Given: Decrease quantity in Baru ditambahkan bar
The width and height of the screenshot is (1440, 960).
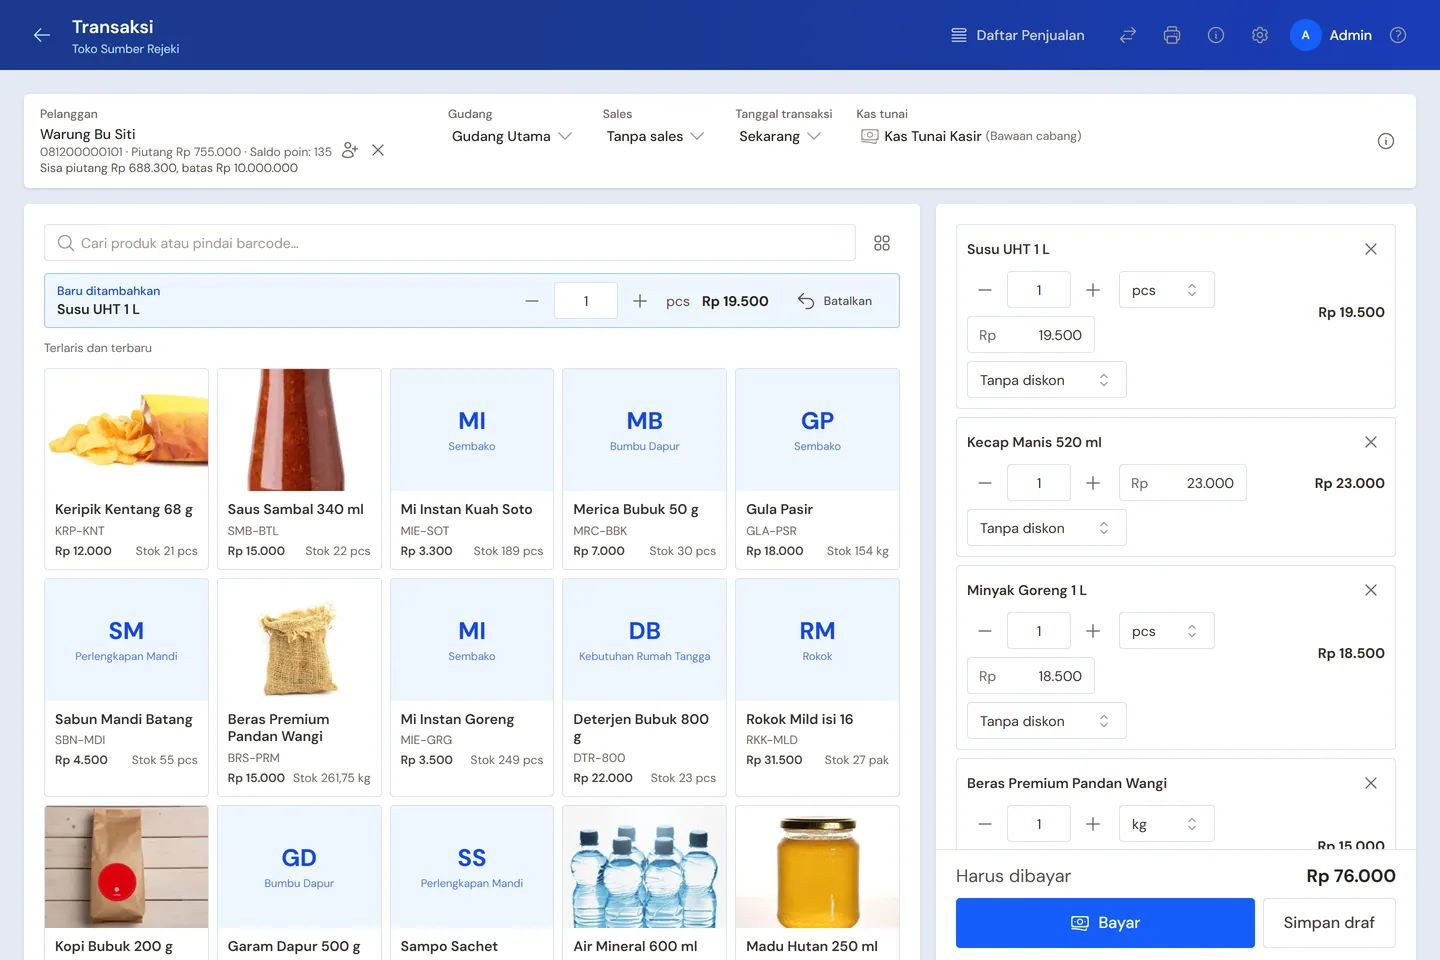Looking at the screenshot, I should (532, 301).
